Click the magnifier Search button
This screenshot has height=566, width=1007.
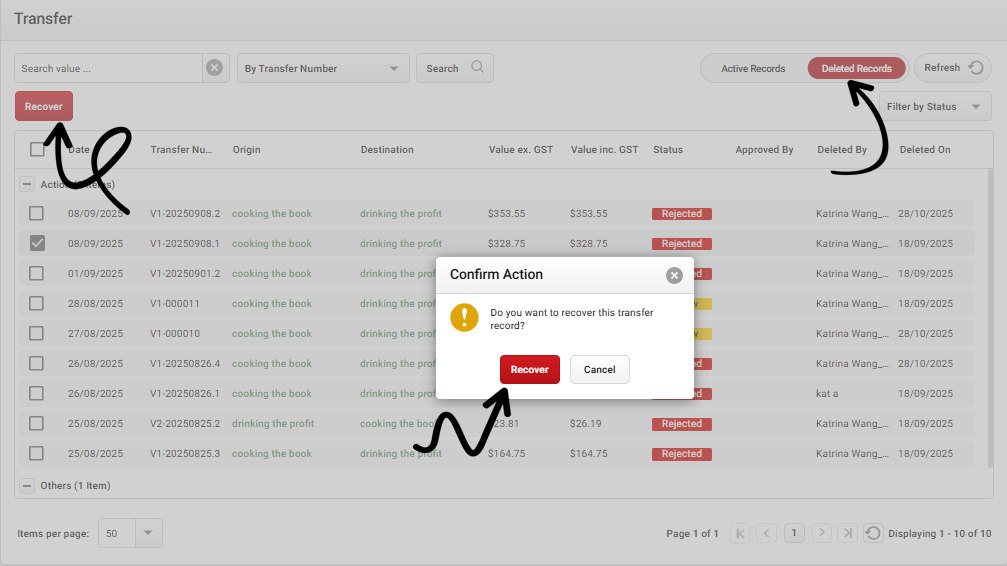click(455, 68)
